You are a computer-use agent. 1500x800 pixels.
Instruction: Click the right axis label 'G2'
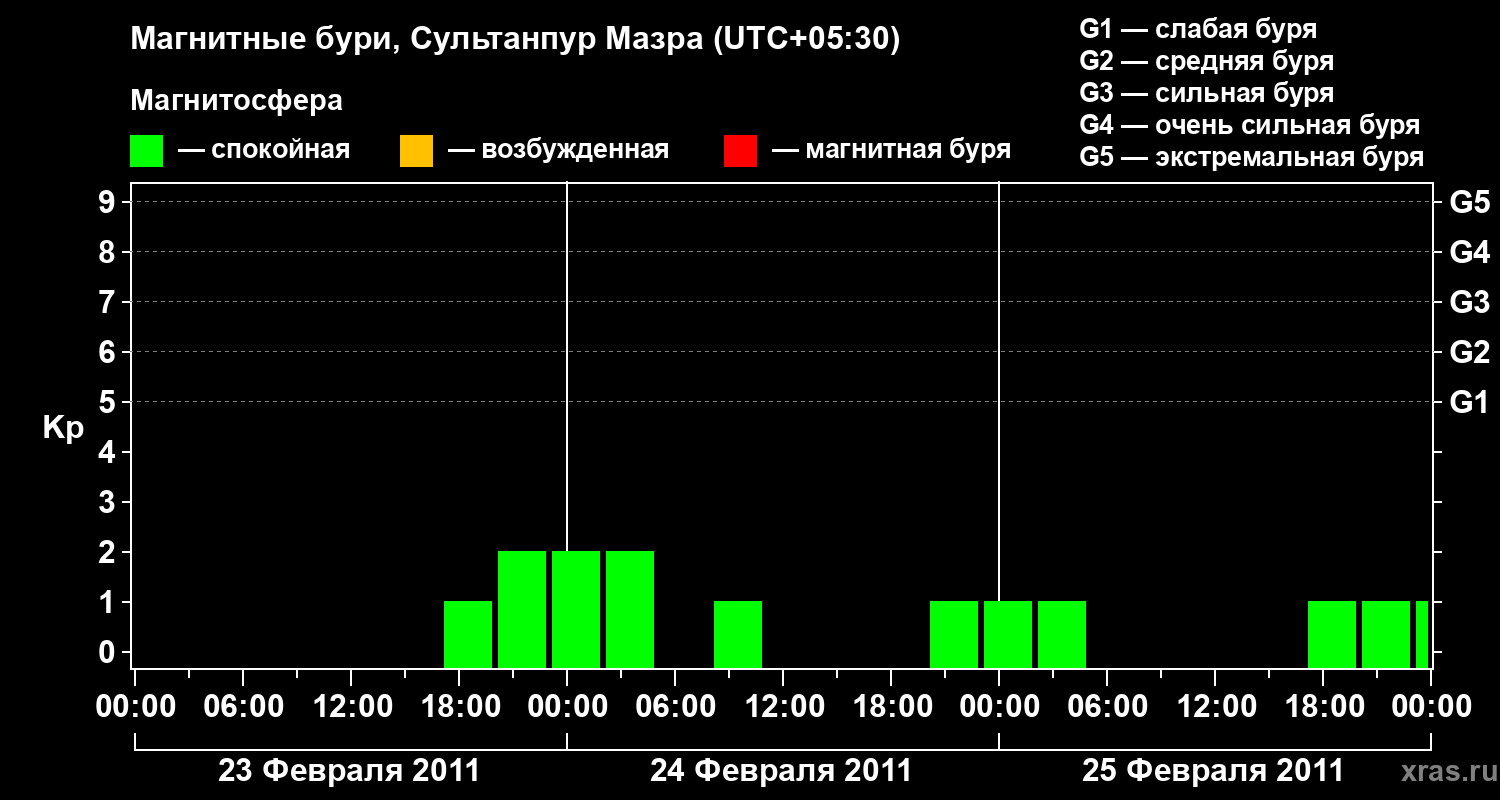[1470, 353]
